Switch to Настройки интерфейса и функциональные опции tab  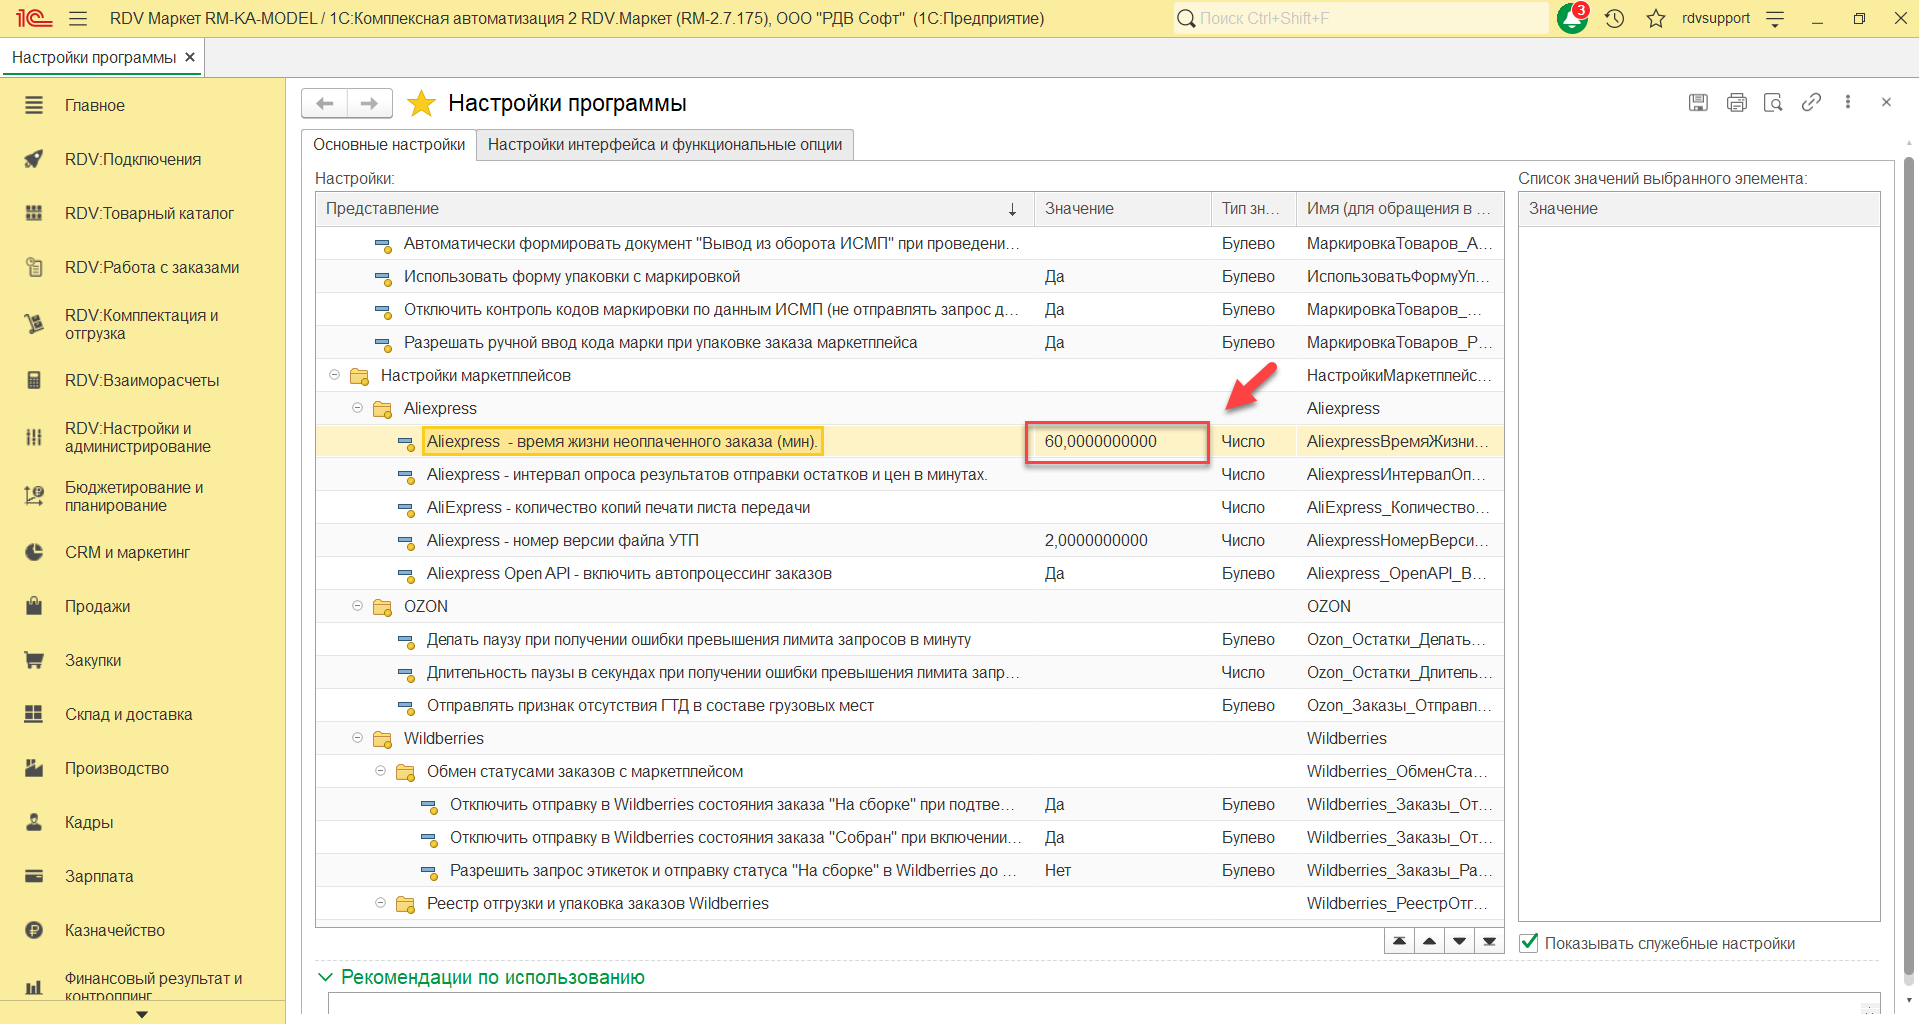point(664,144)
